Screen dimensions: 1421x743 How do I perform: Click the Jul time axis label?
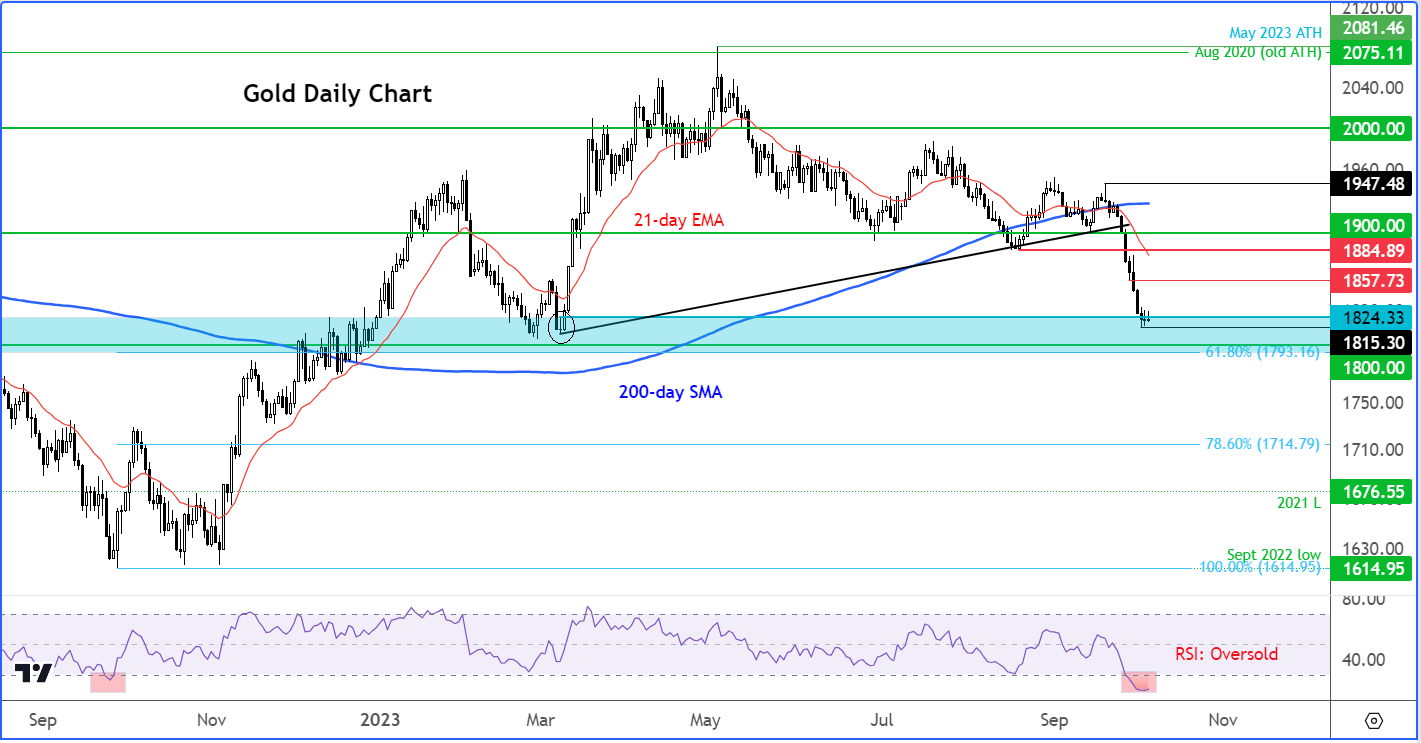click(x=882, y=720)
